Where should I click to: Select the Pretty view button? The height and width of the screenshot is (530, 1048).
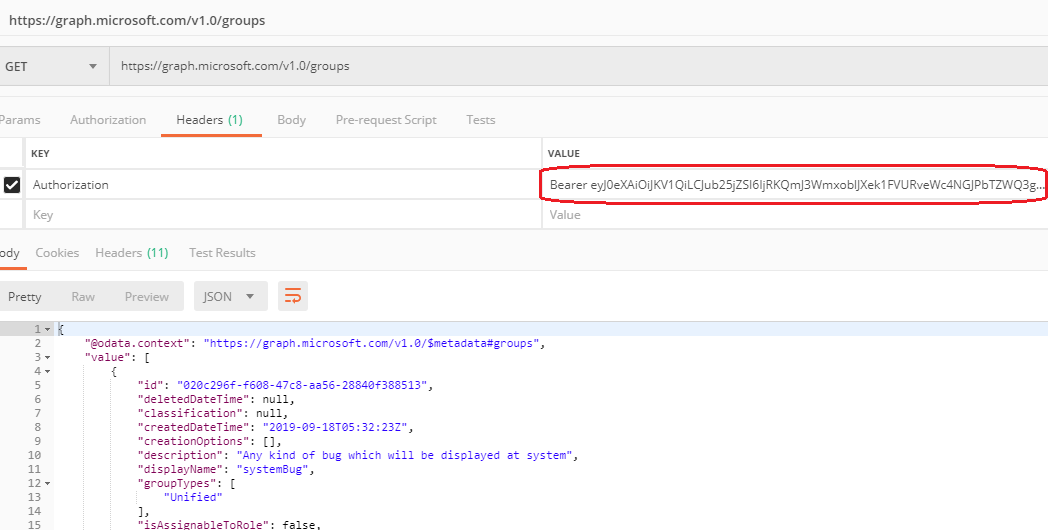(x=25, y=297)
